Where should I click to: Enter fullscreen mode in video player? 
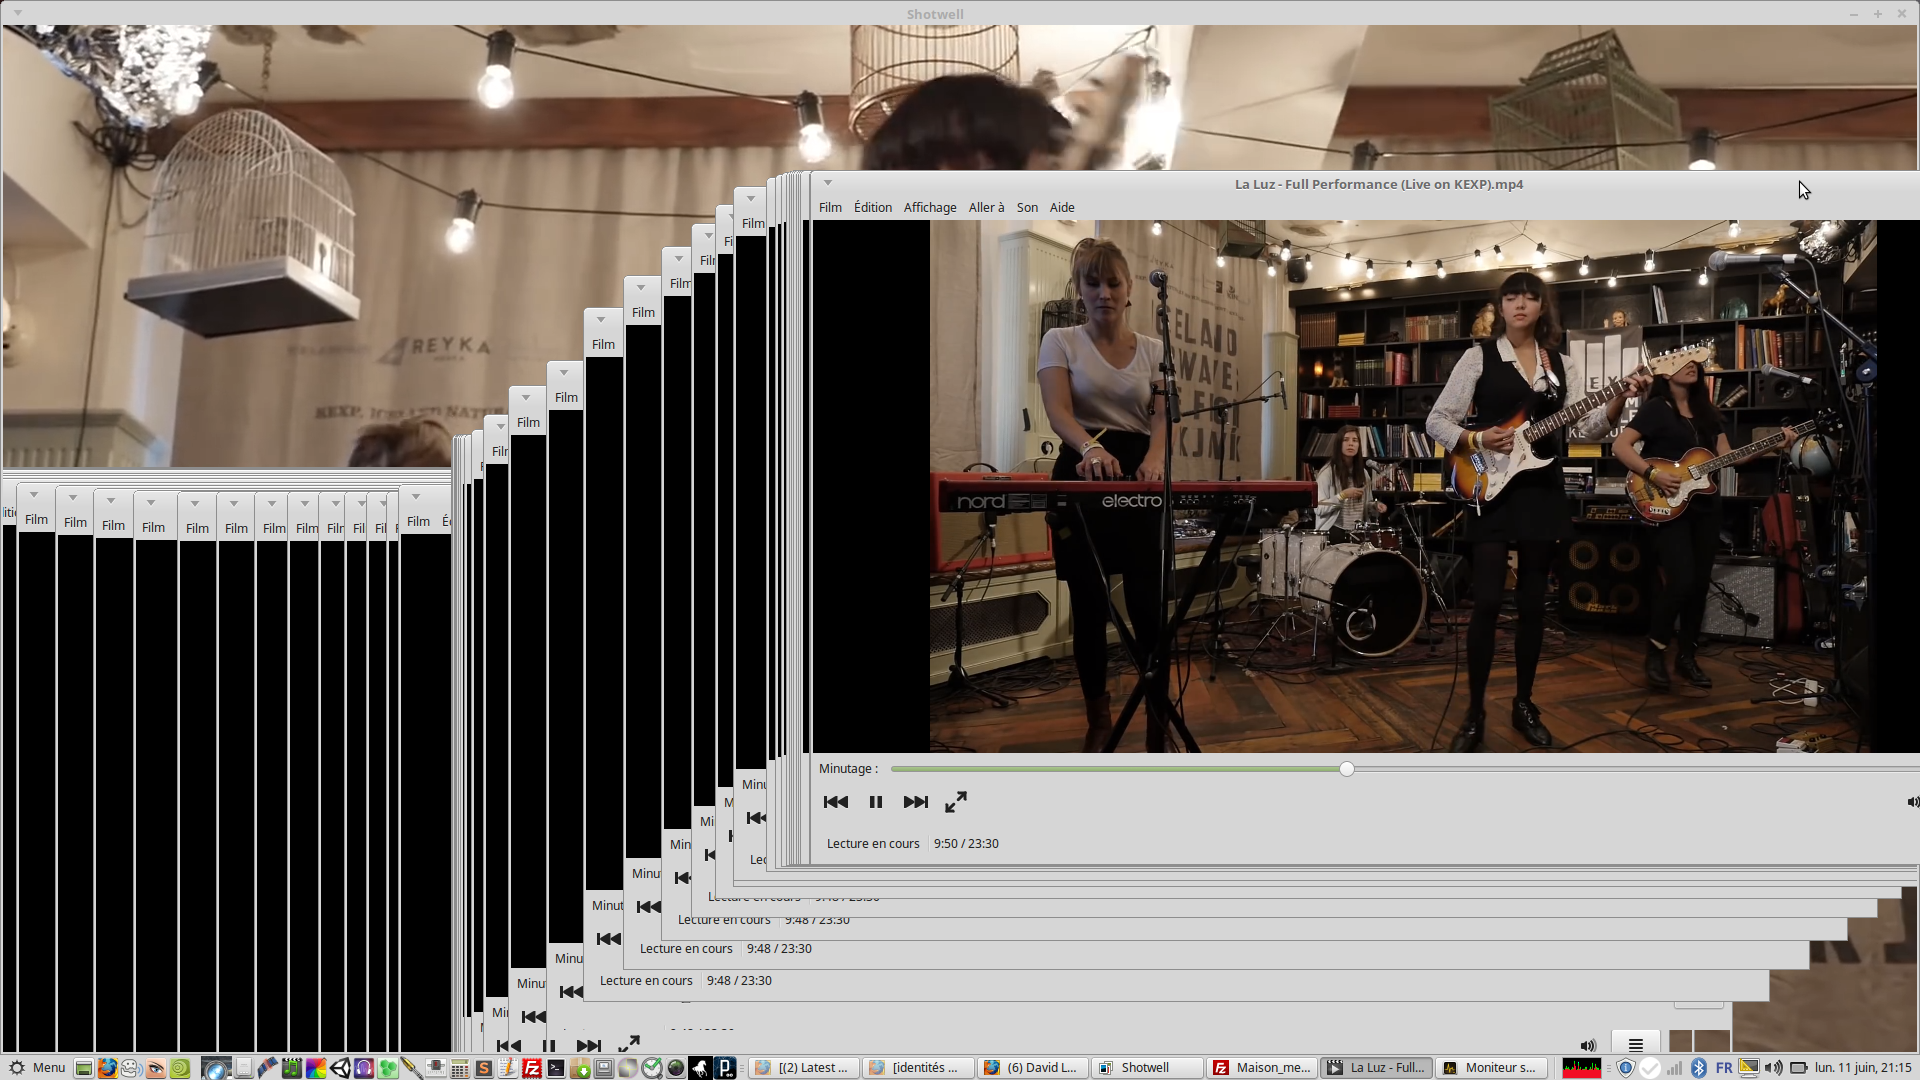point(956,802)
